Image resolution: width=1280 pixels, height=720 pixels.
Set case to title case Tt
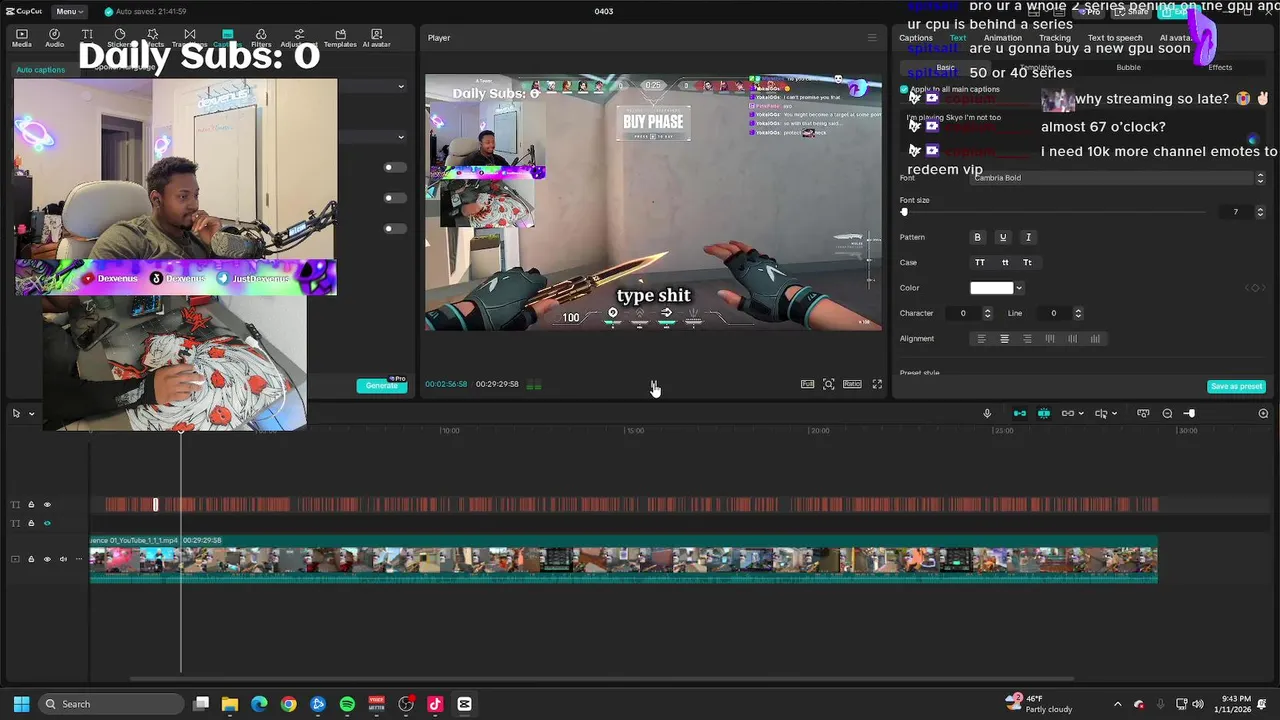click(x=1027, y=262)
